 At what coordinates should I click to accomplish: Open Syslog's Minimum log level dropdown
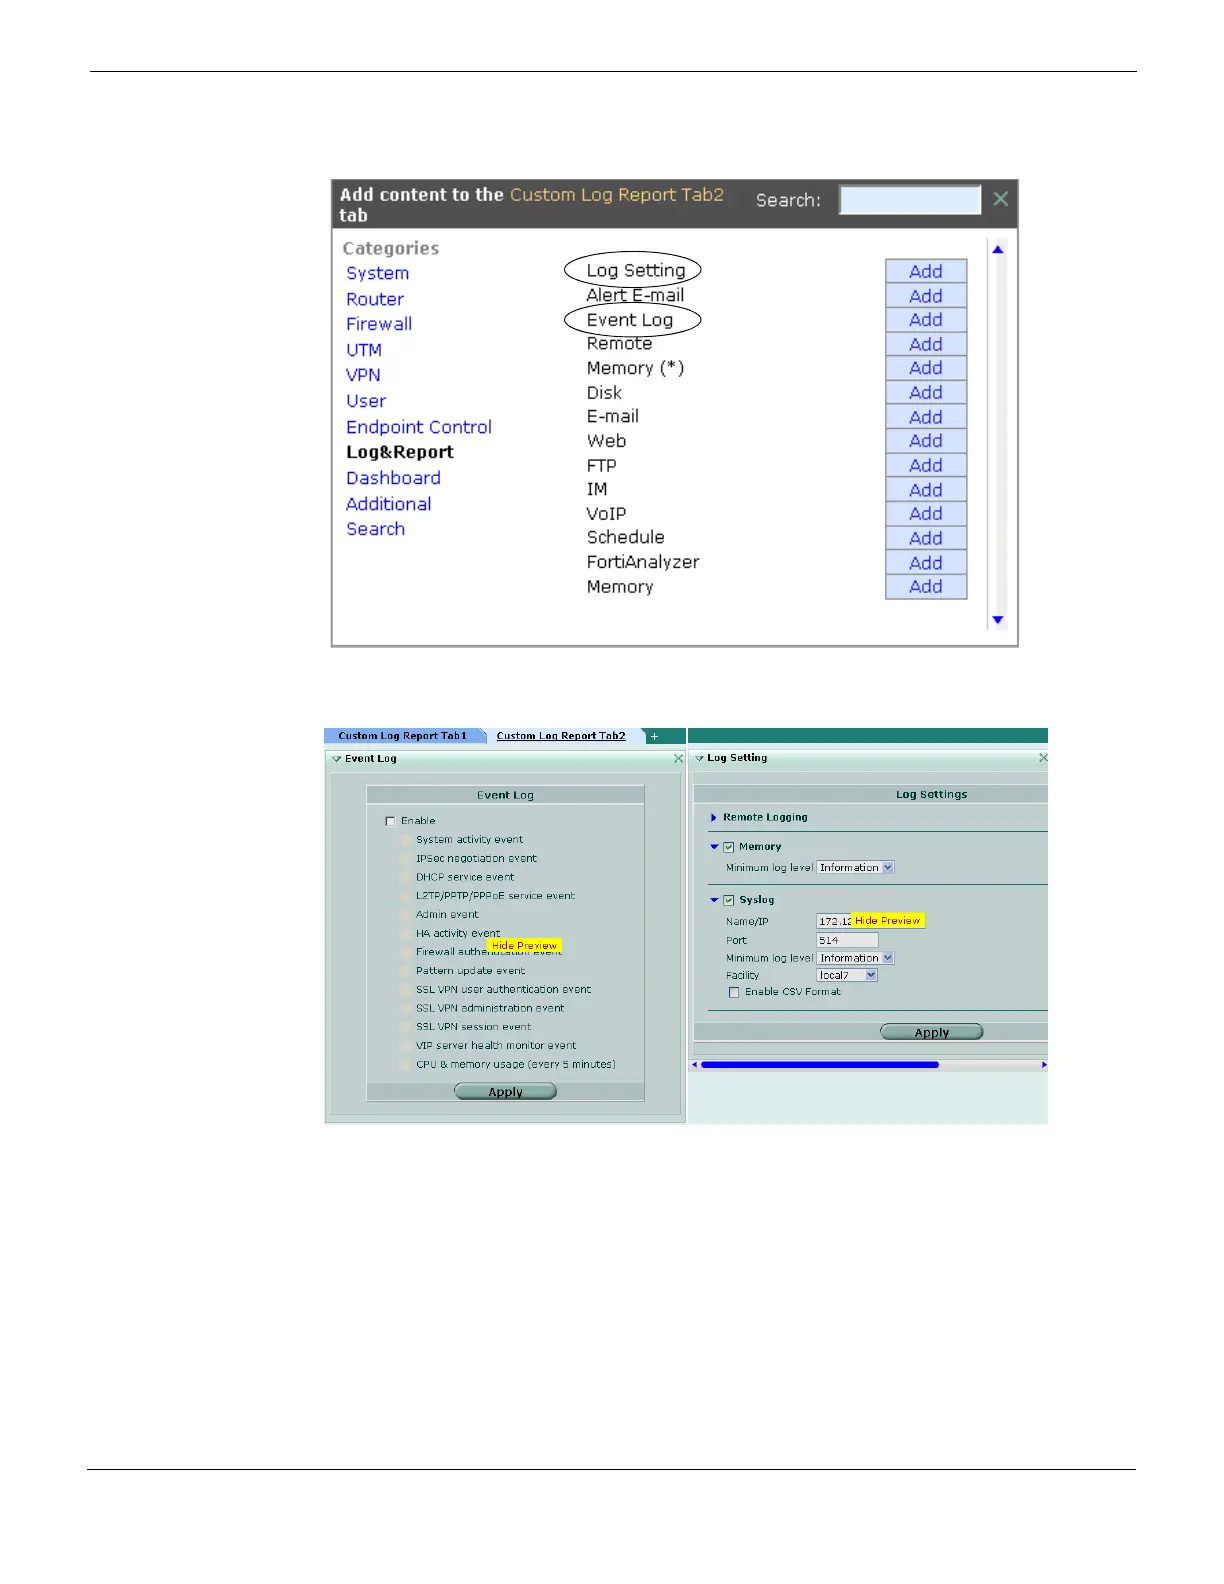pos(856,958)
